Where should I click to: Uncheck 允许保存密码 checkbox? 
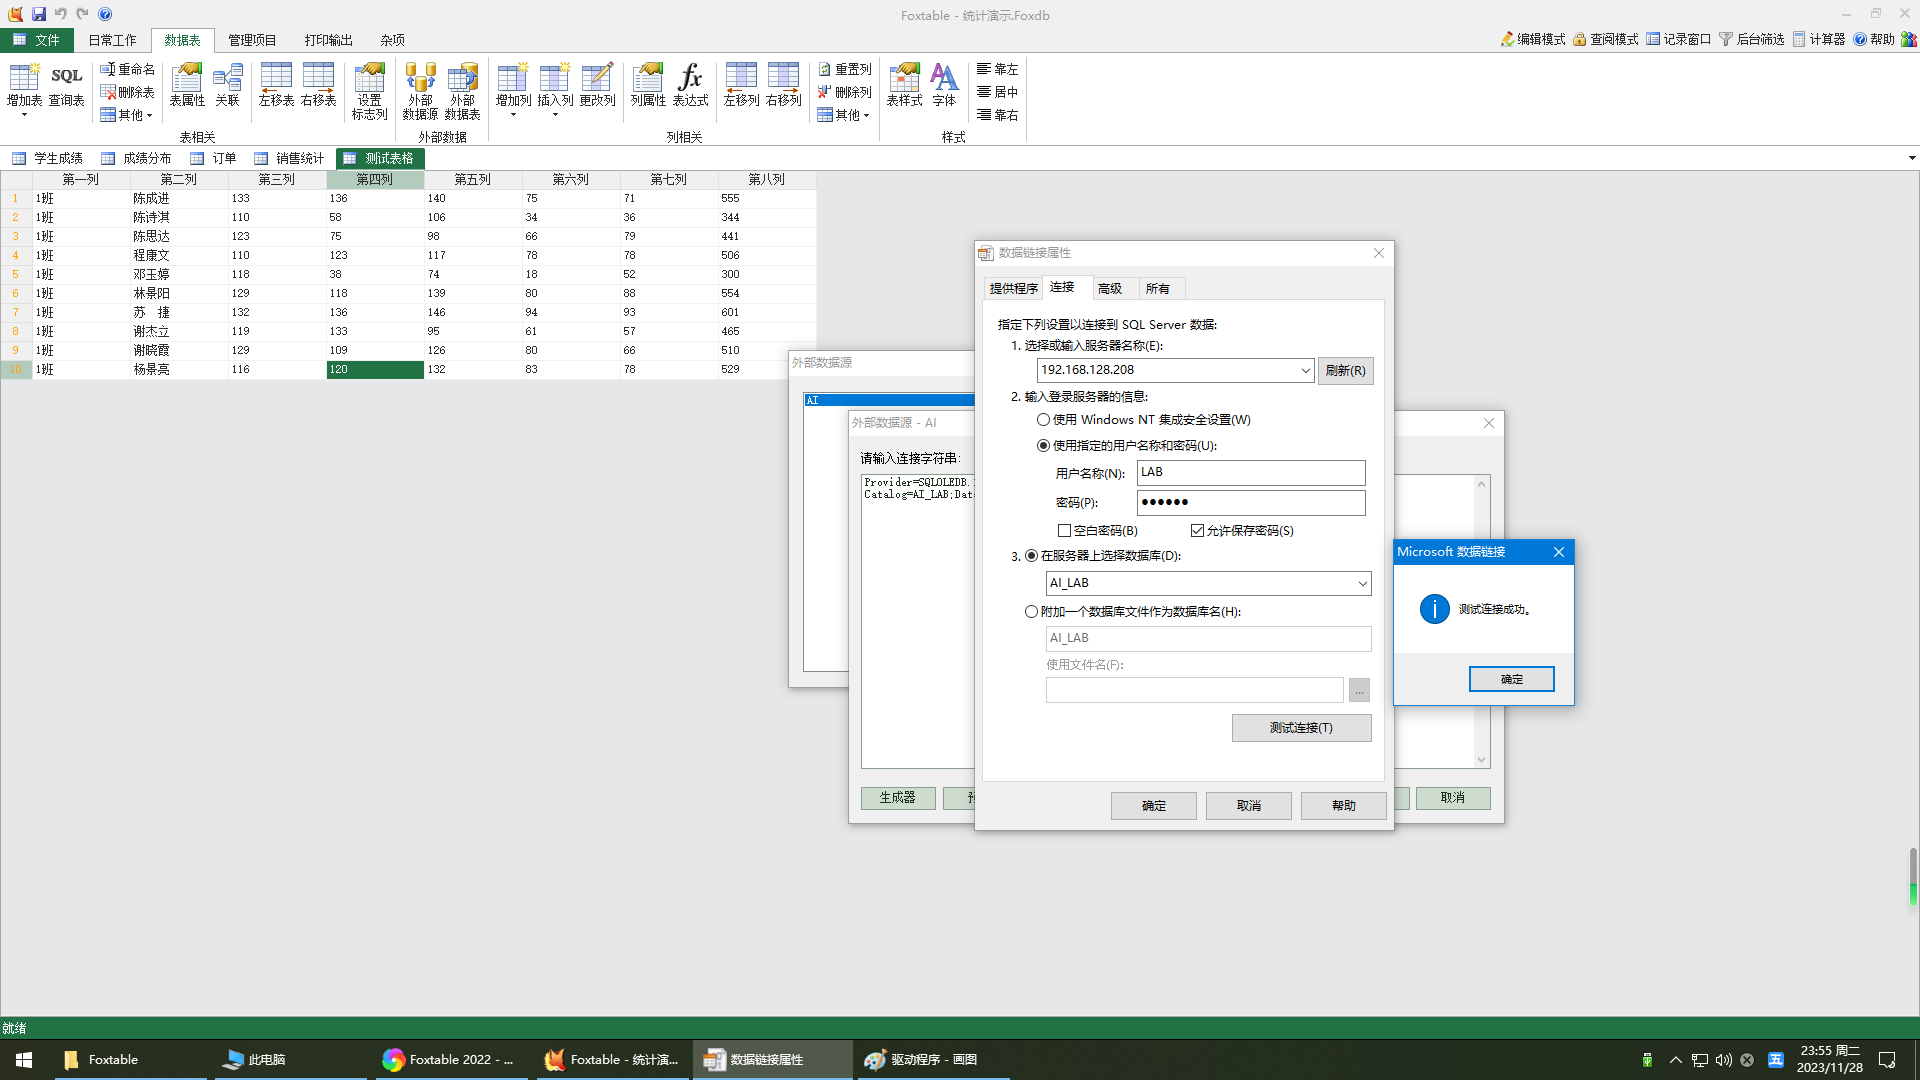tap(1197, 531)
